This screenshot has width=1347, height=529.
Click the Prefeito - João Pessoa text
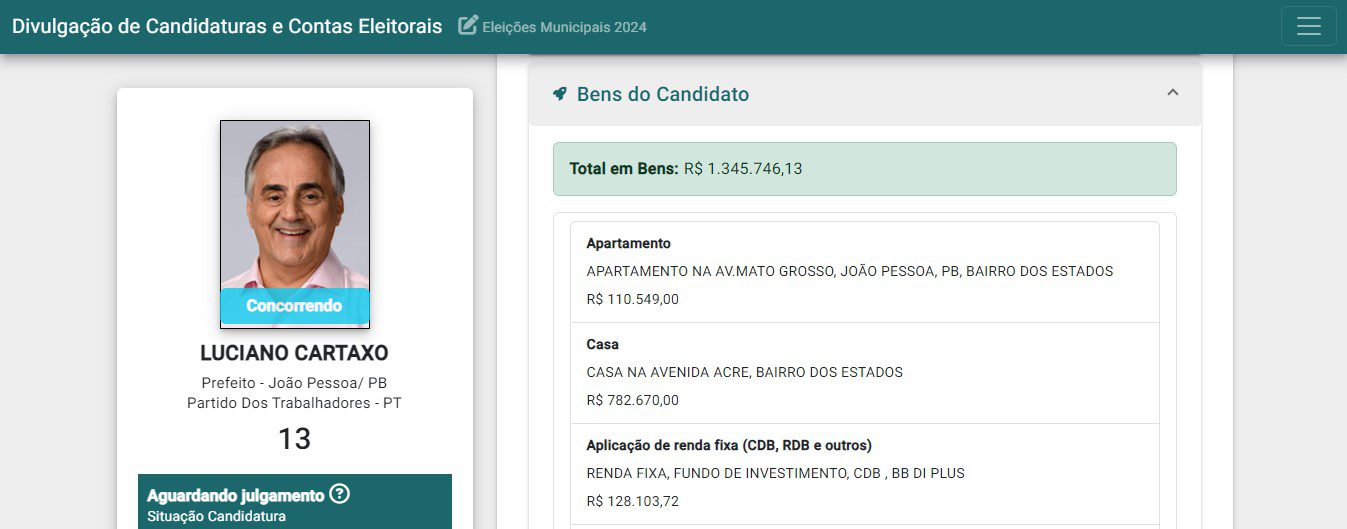tap(294, 383)
